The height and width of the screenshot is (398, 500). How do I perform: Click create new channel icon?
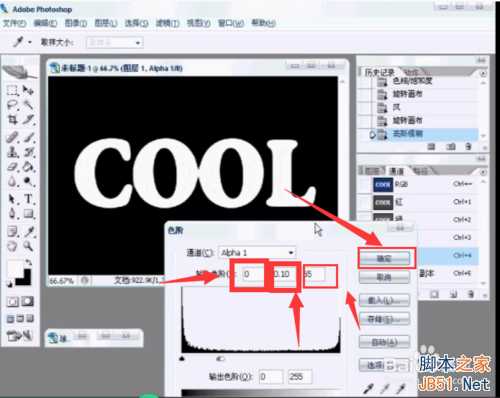(453, 294)
